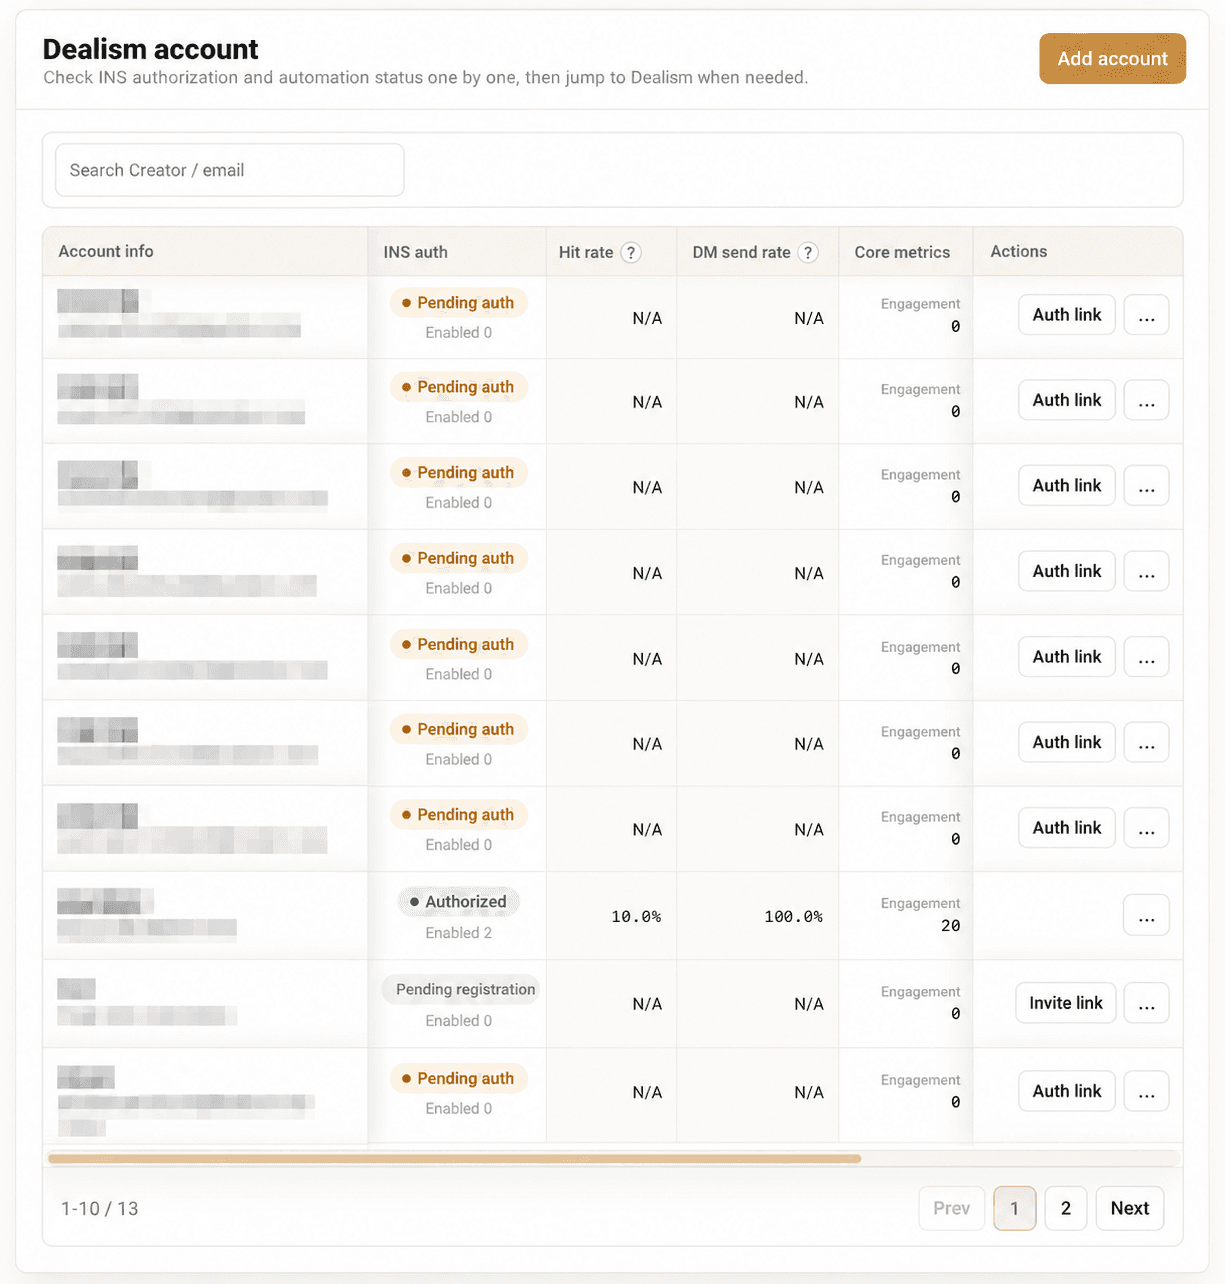This screenshot has height=1284, width=1225.
Task: Select the Authorized status badge
Action: point(458,901)
